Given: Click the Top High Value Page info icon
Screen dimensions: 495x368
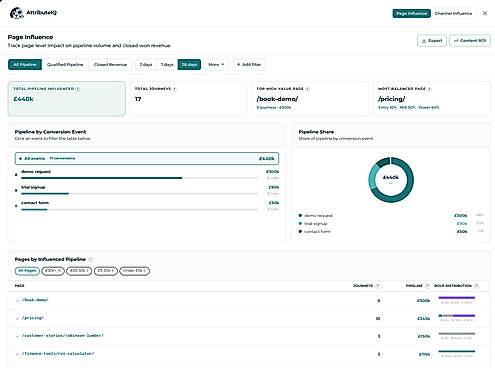Looking at the screenshot, I should click(307, 89).
